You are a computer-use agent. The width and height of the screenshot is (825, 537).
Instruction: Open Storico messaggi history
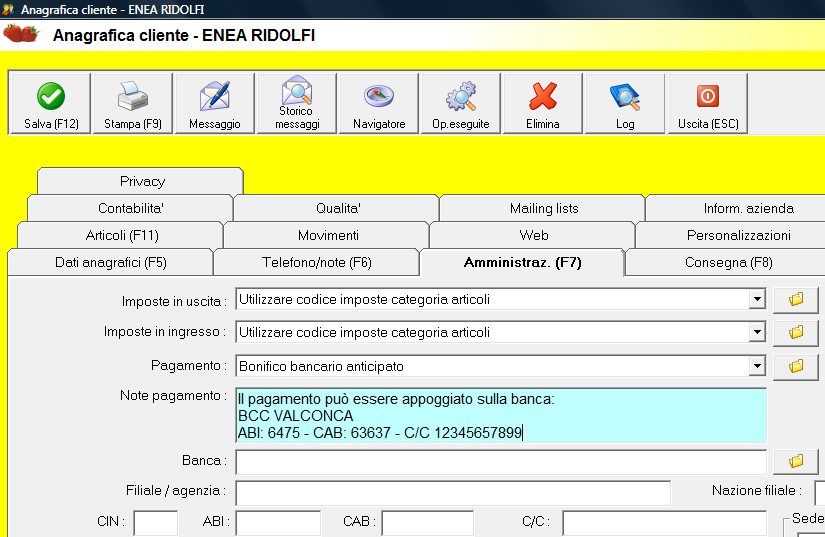[297, 104]
